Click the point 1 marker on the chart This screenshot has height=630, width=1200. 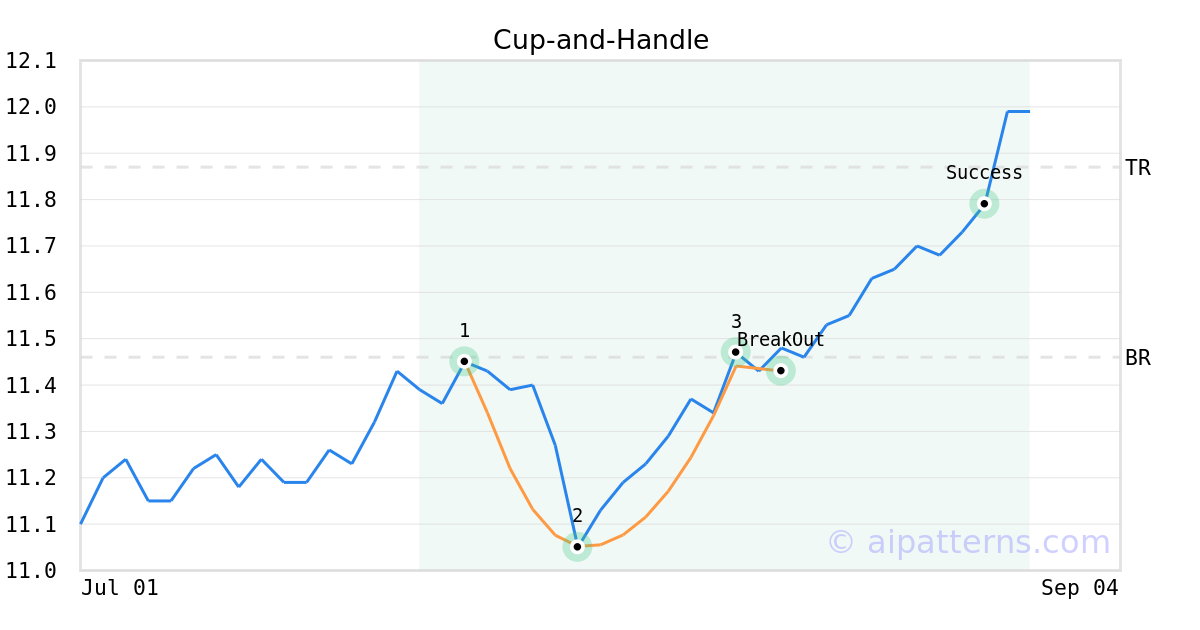click(x=464, y=361)
